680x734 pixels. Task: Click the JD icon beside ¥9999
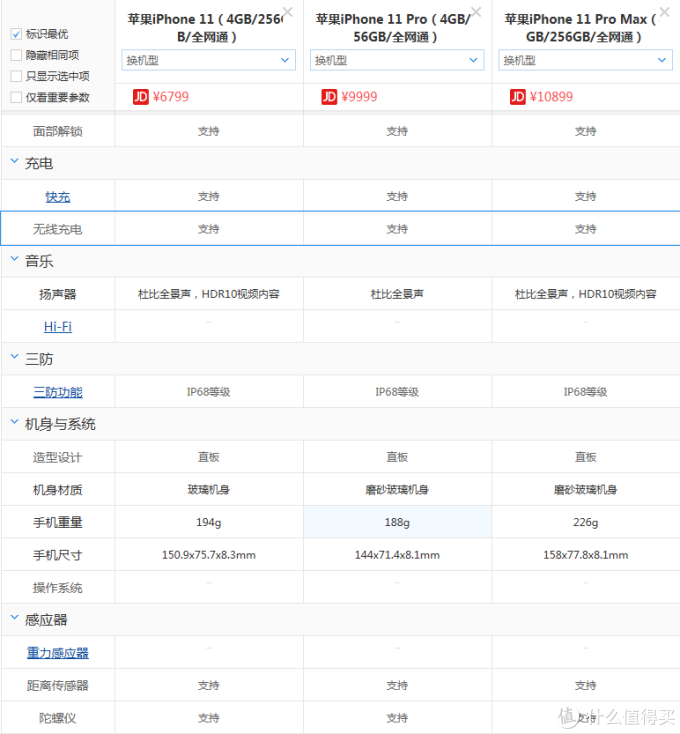click(x=329, y=97)
